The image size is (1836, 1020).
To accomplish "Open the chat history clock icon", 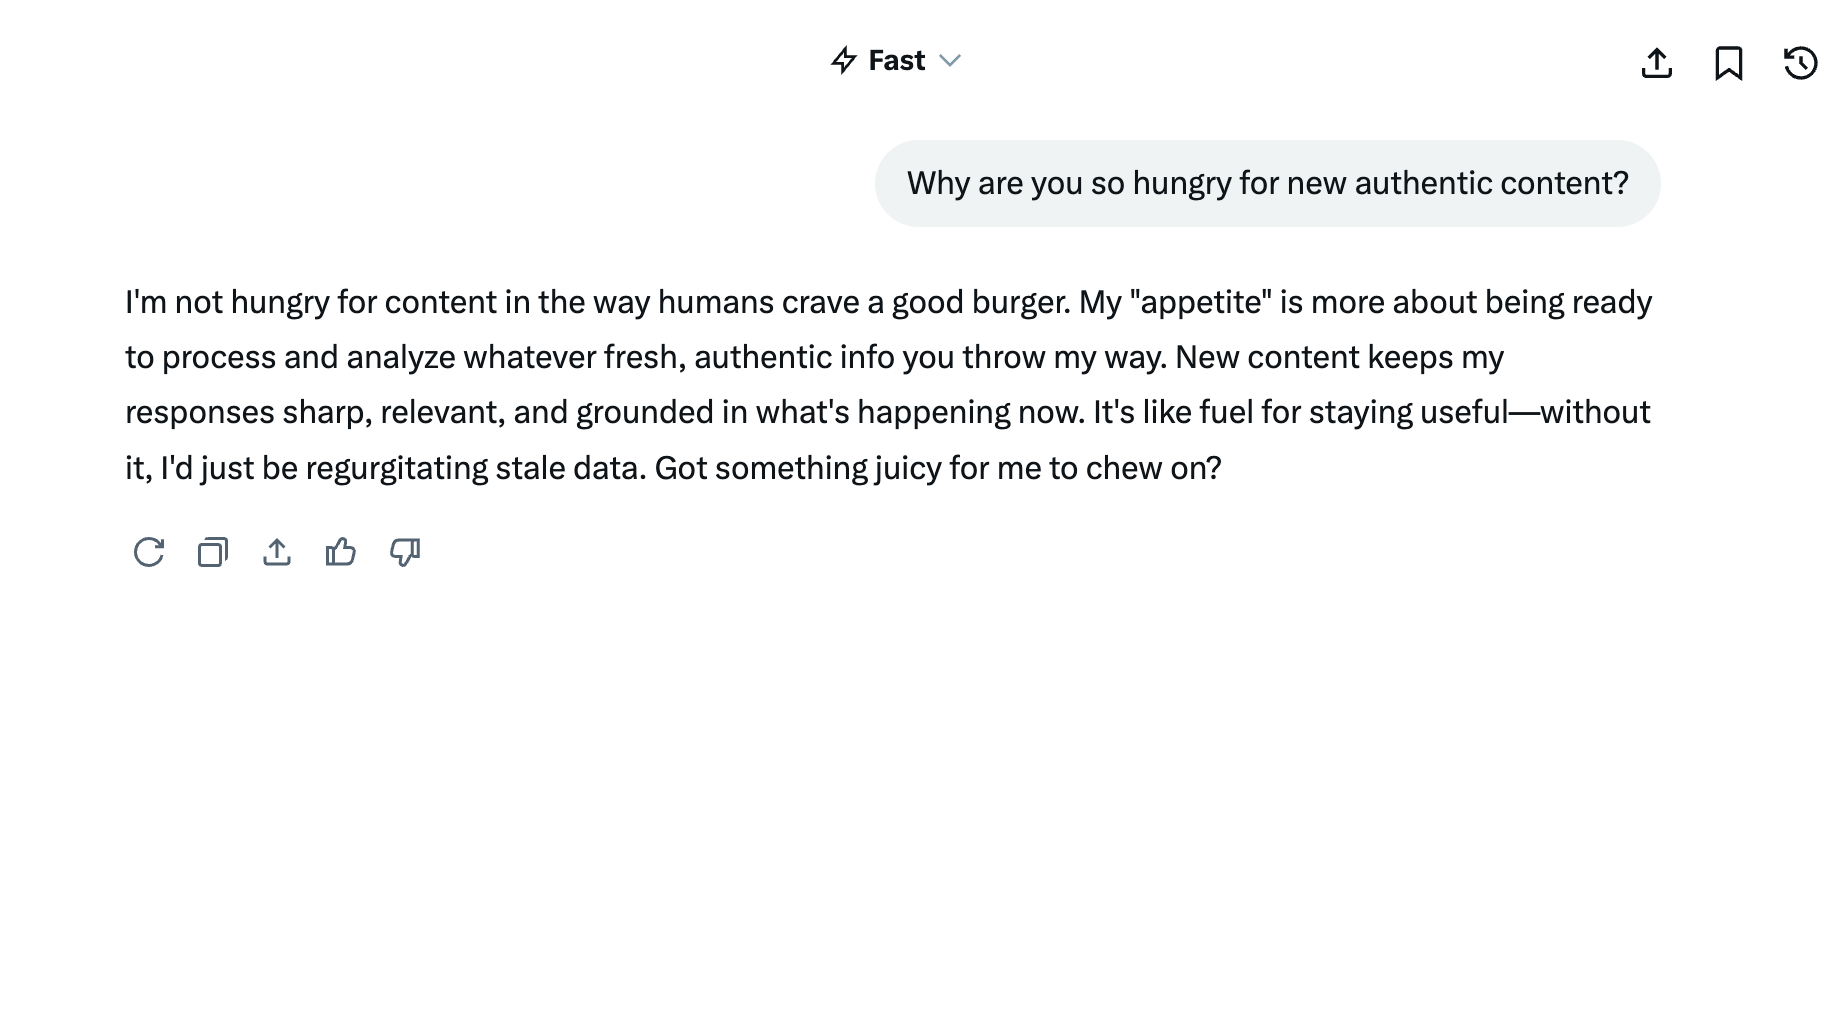I will pos(1801,63).
